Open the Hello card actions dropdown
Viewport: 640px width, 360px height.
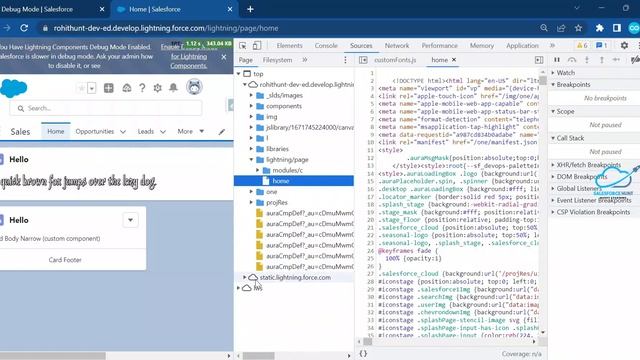point(131,220)
